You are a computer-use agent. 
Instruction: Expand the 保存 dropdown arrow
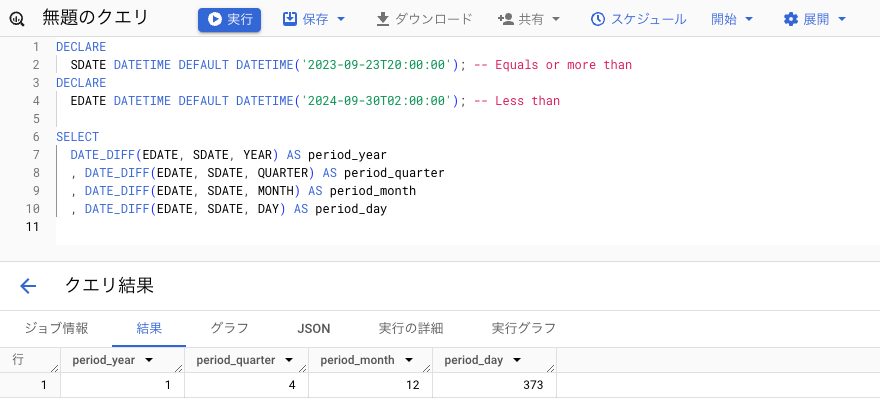(x=341, y=19)
